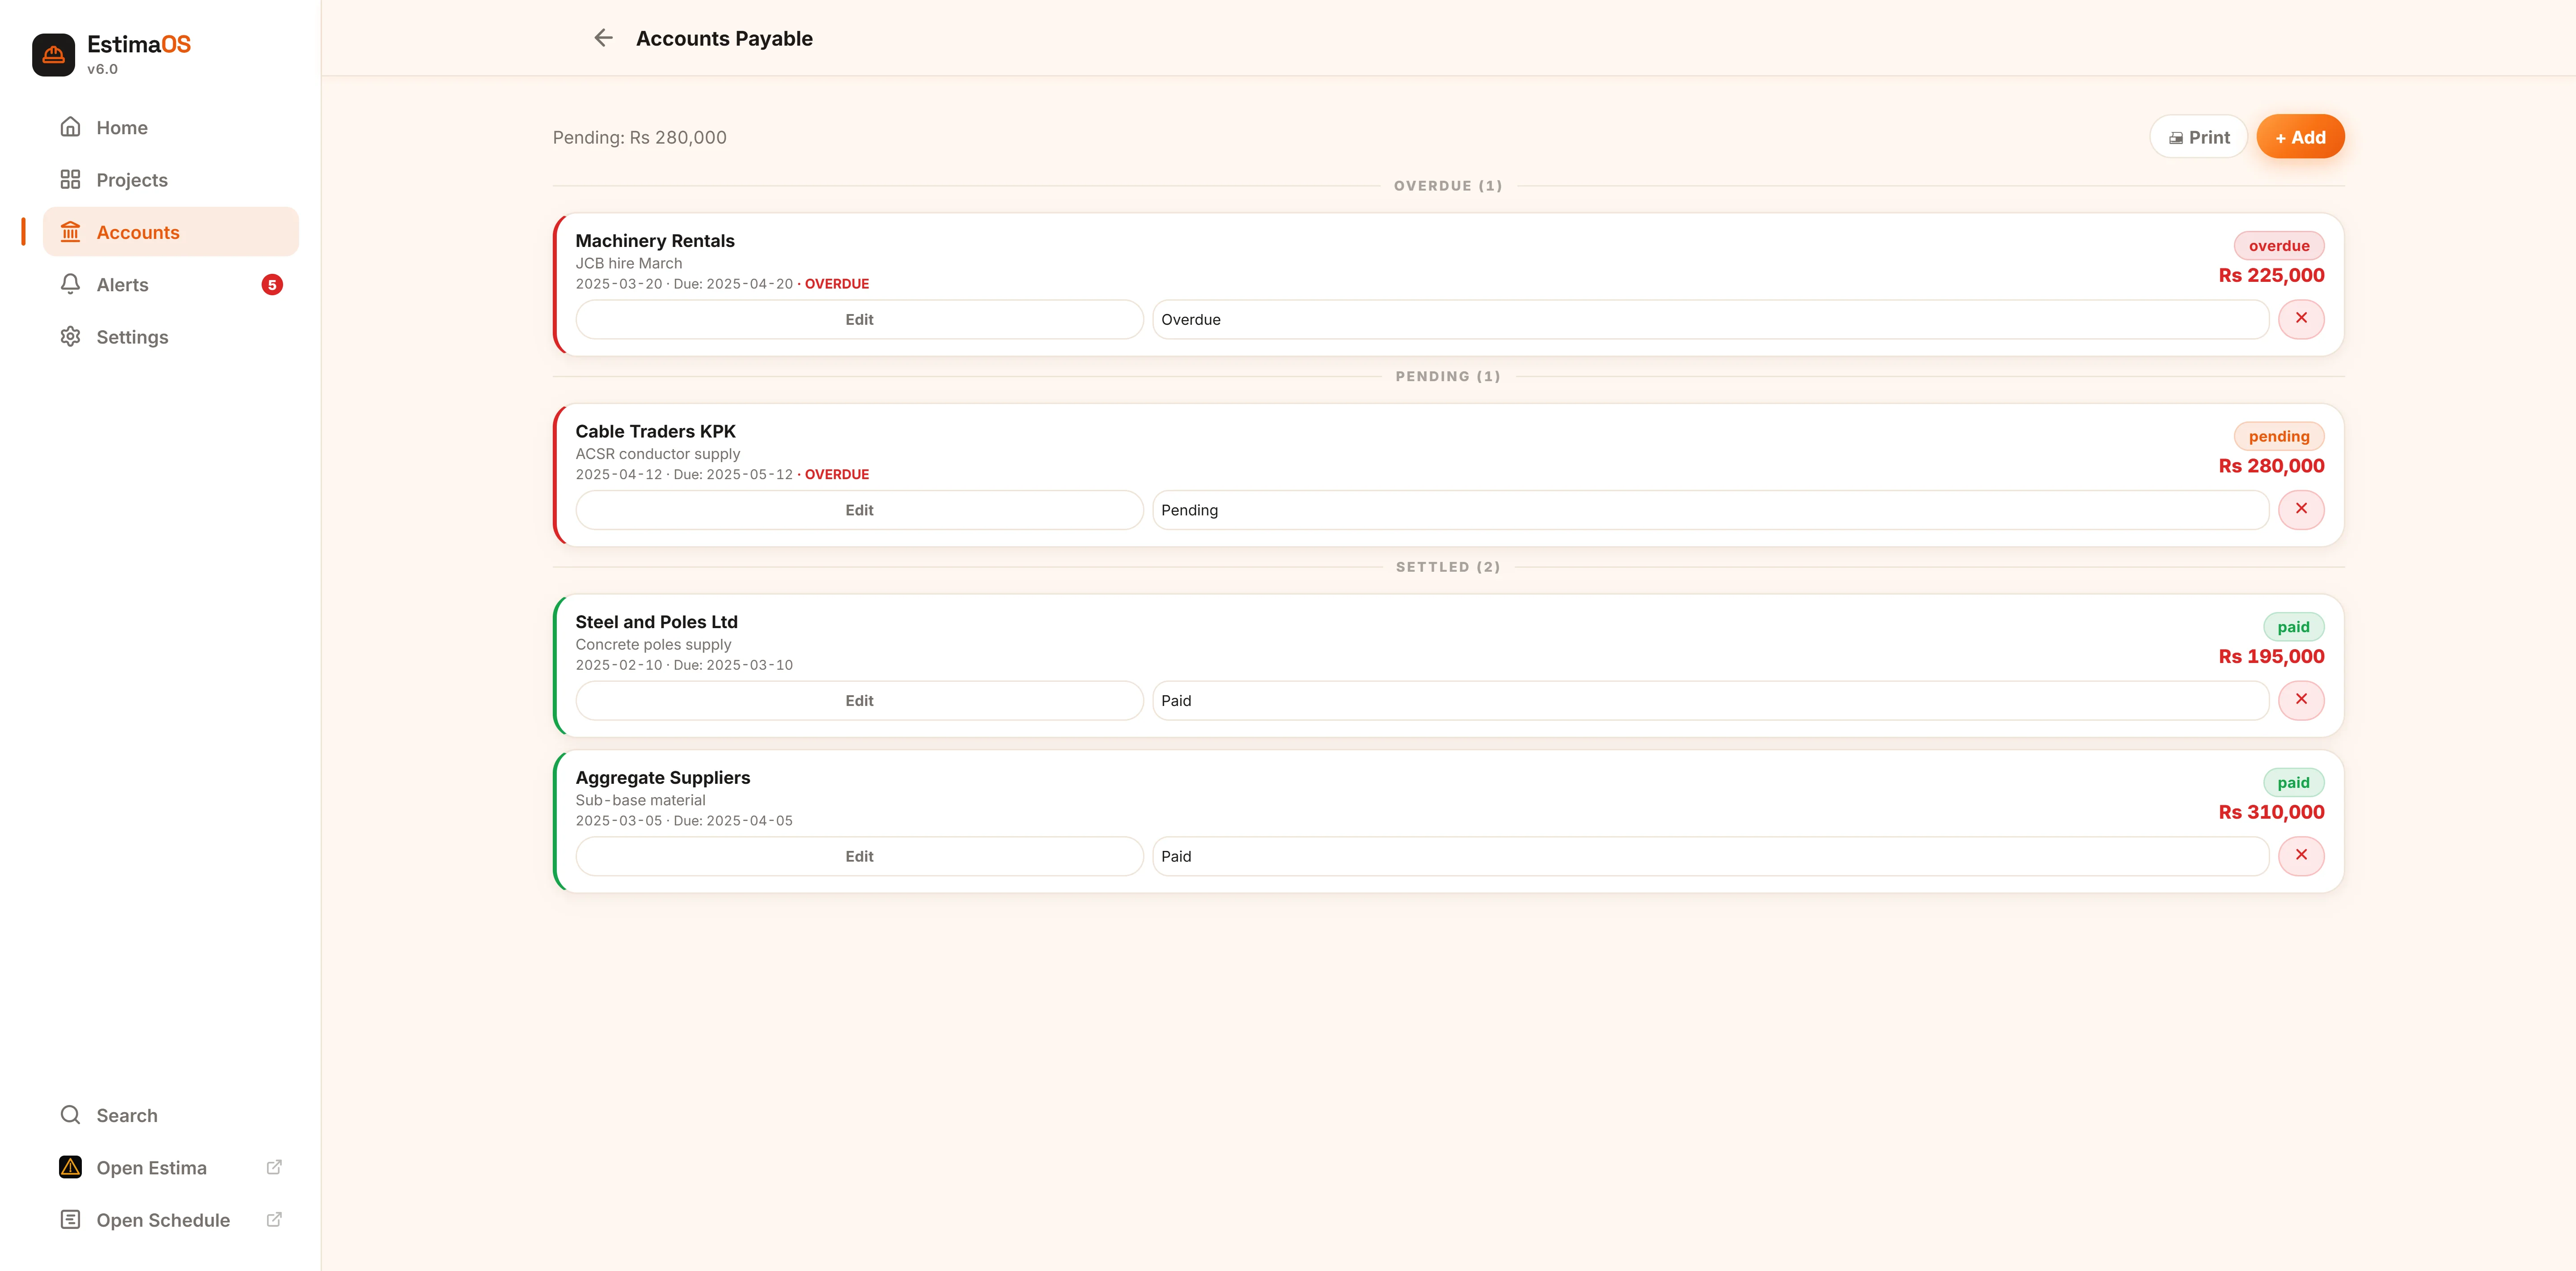Image resolution: width=2576 pixels, height=1271 pixels.
Task: Edit the Aggregate Suppliers payable
Action: (859, 856)
